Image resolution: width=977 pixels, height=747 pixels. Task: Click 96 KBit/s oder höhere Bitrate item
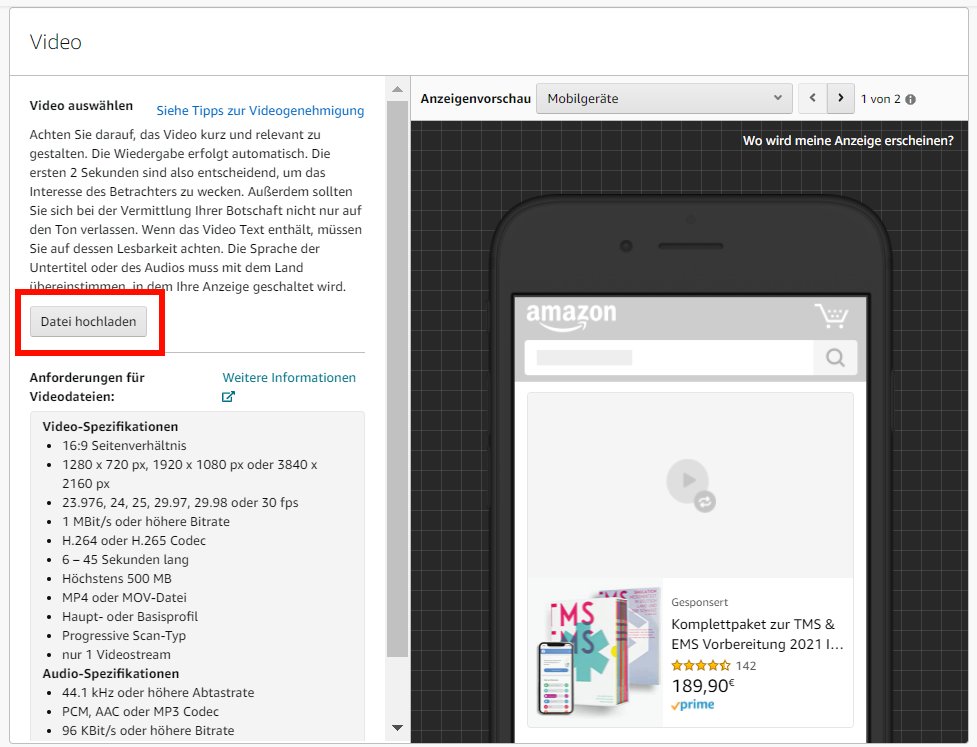tap(148, 731)
